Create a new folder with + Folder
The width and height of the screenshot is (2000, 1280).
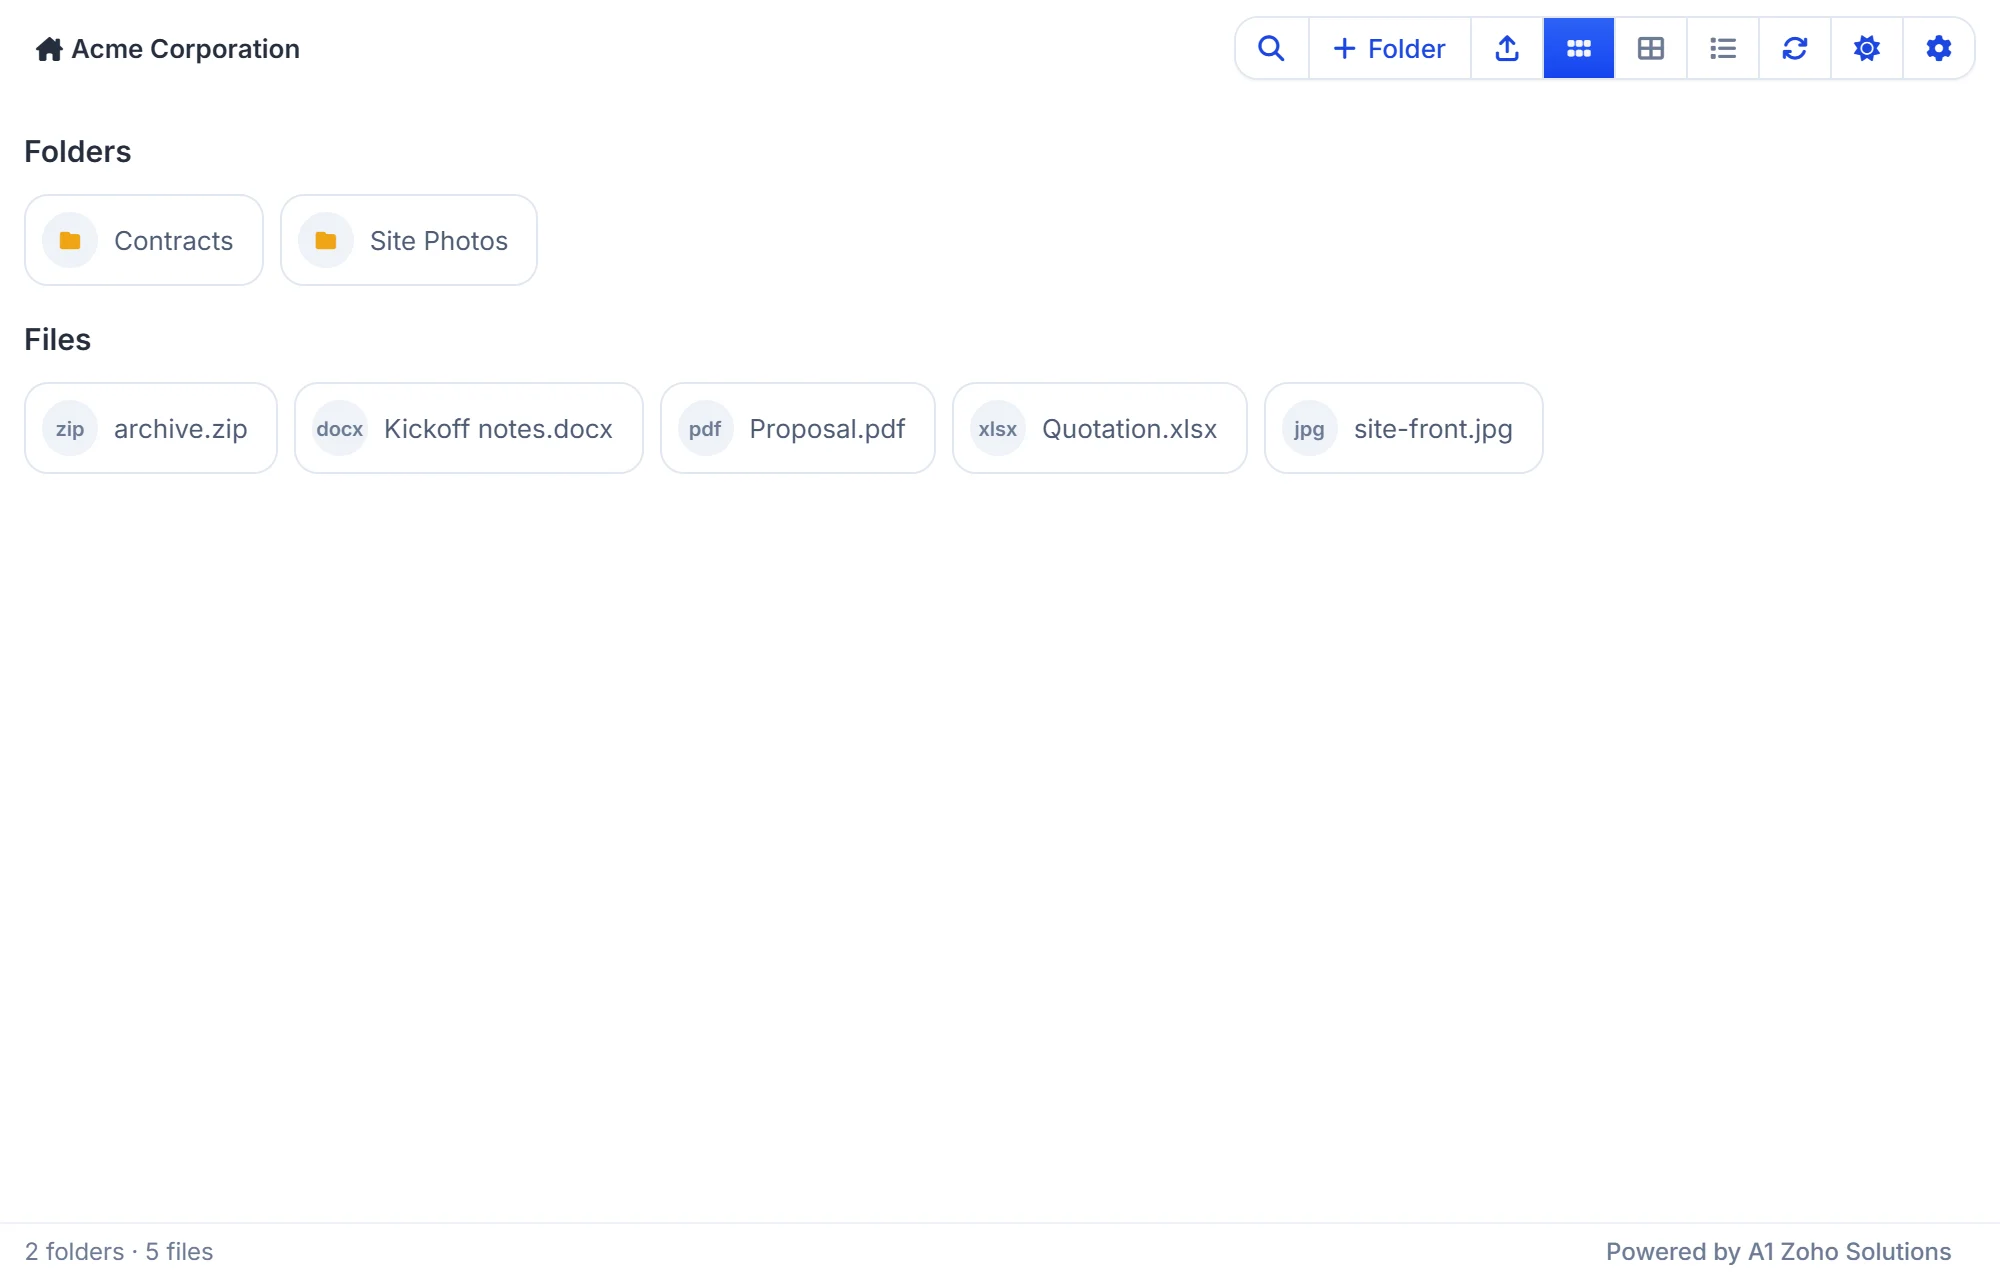click(x=1389, y=48)
